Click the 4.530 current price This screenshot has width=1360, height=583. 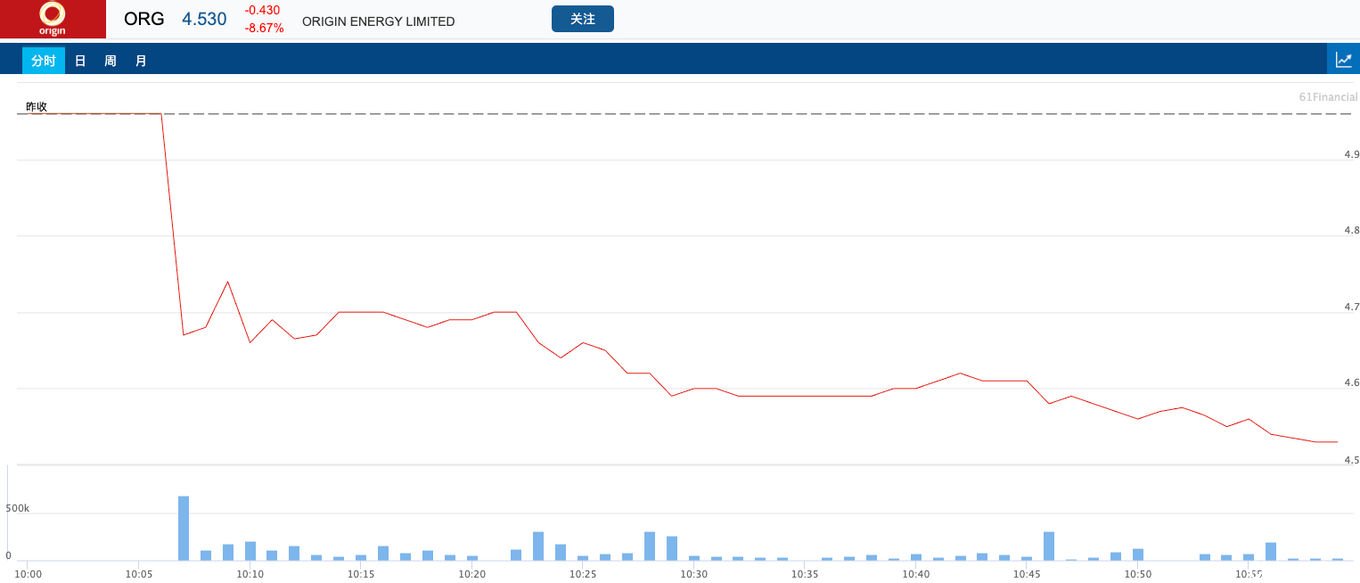[x=204, y=19]
